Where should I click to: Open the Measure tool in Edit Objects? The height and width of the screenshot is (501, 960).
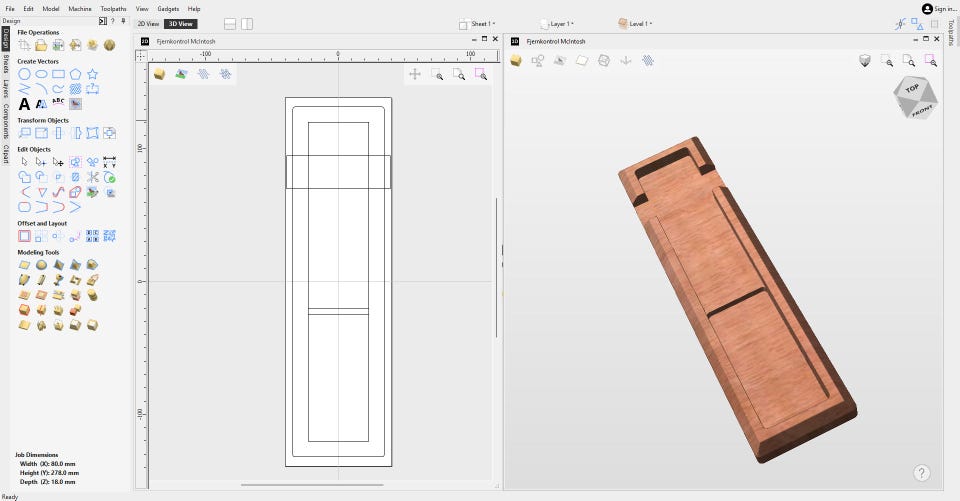click(x=109, y=162)
